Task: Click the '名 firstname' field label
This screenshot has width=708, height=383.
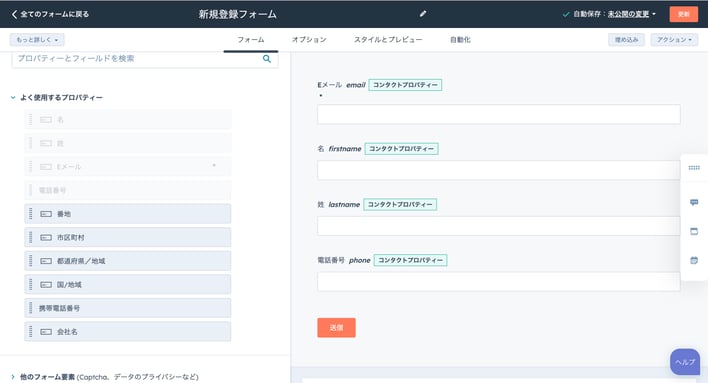Action: [x=340, y=149]
